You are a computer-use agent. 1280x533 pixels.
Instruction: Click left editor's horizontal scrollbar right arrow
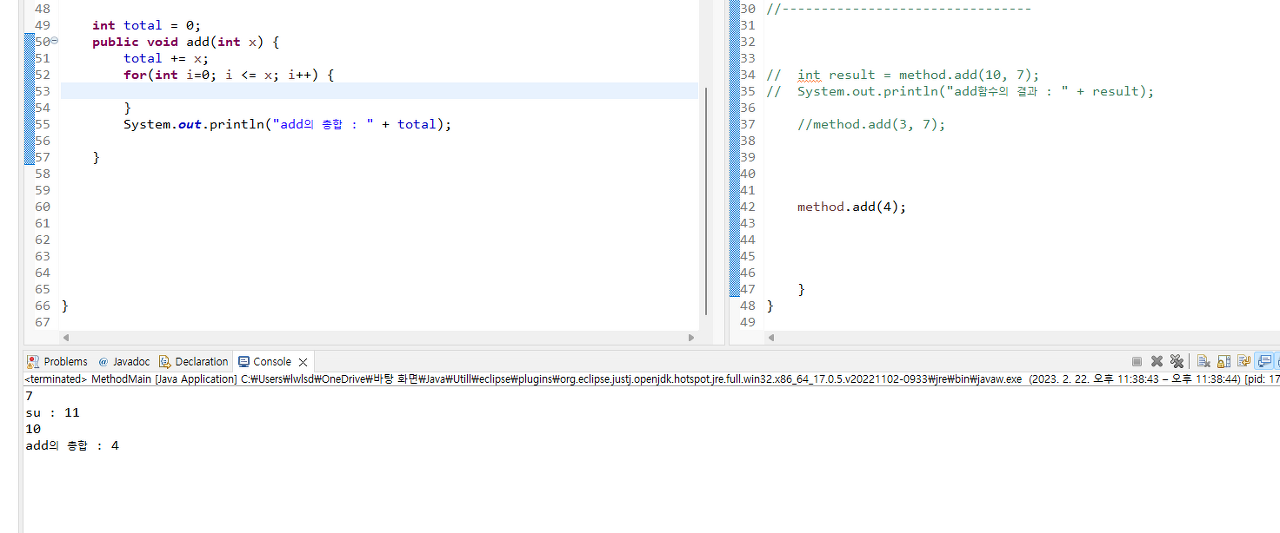point(691,338)
